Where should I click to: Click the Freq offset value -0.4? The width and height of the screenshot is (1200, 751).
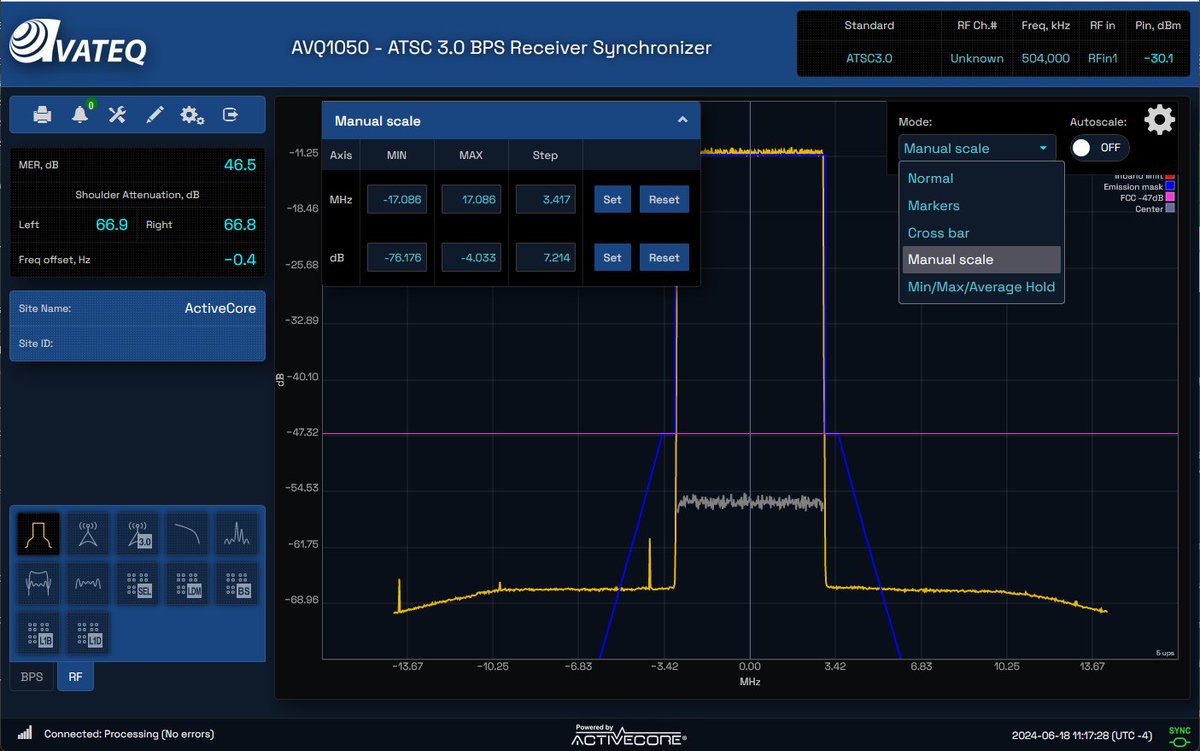(x=240, y=260)
